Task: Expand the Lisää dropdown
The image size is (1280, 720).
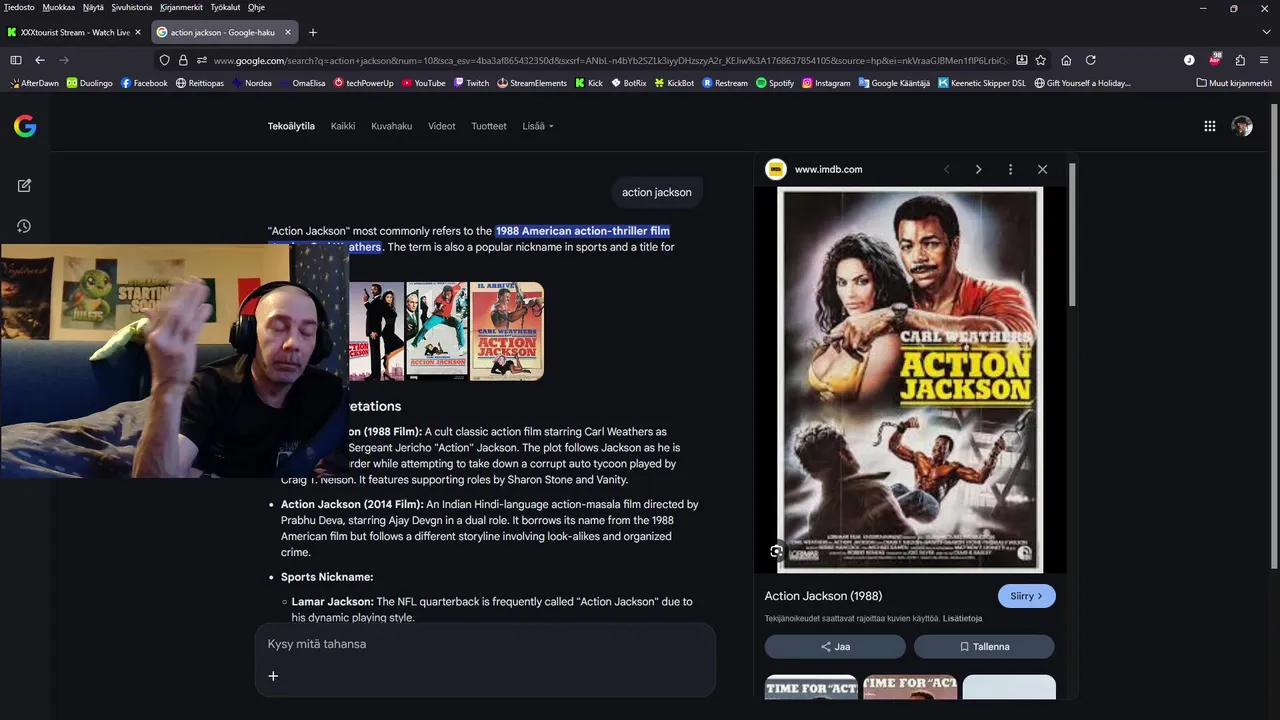Action: click(538, 126)
